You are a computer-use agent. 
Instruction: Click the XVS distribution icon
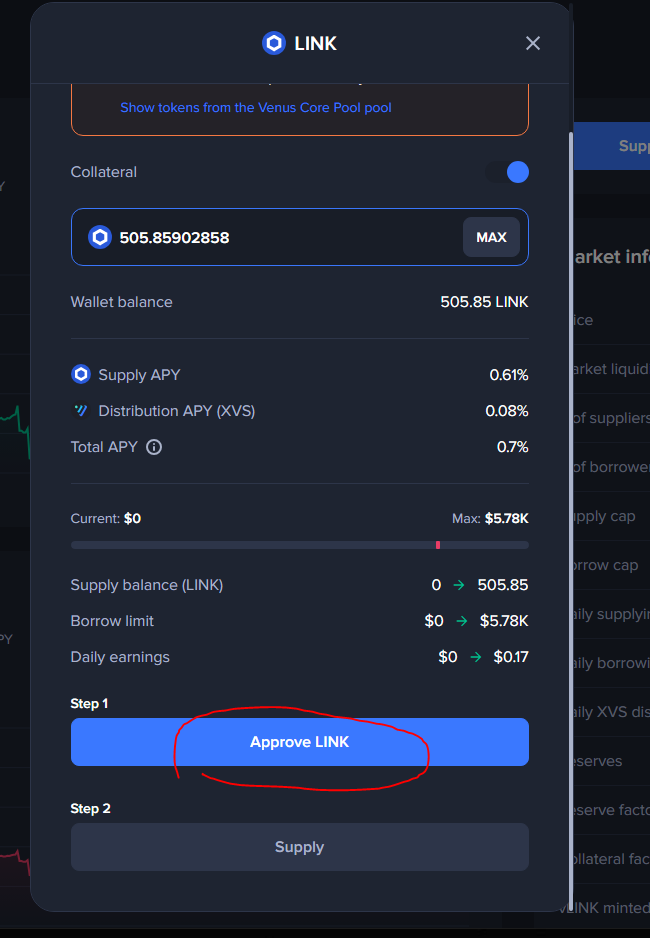pos(81,410)
